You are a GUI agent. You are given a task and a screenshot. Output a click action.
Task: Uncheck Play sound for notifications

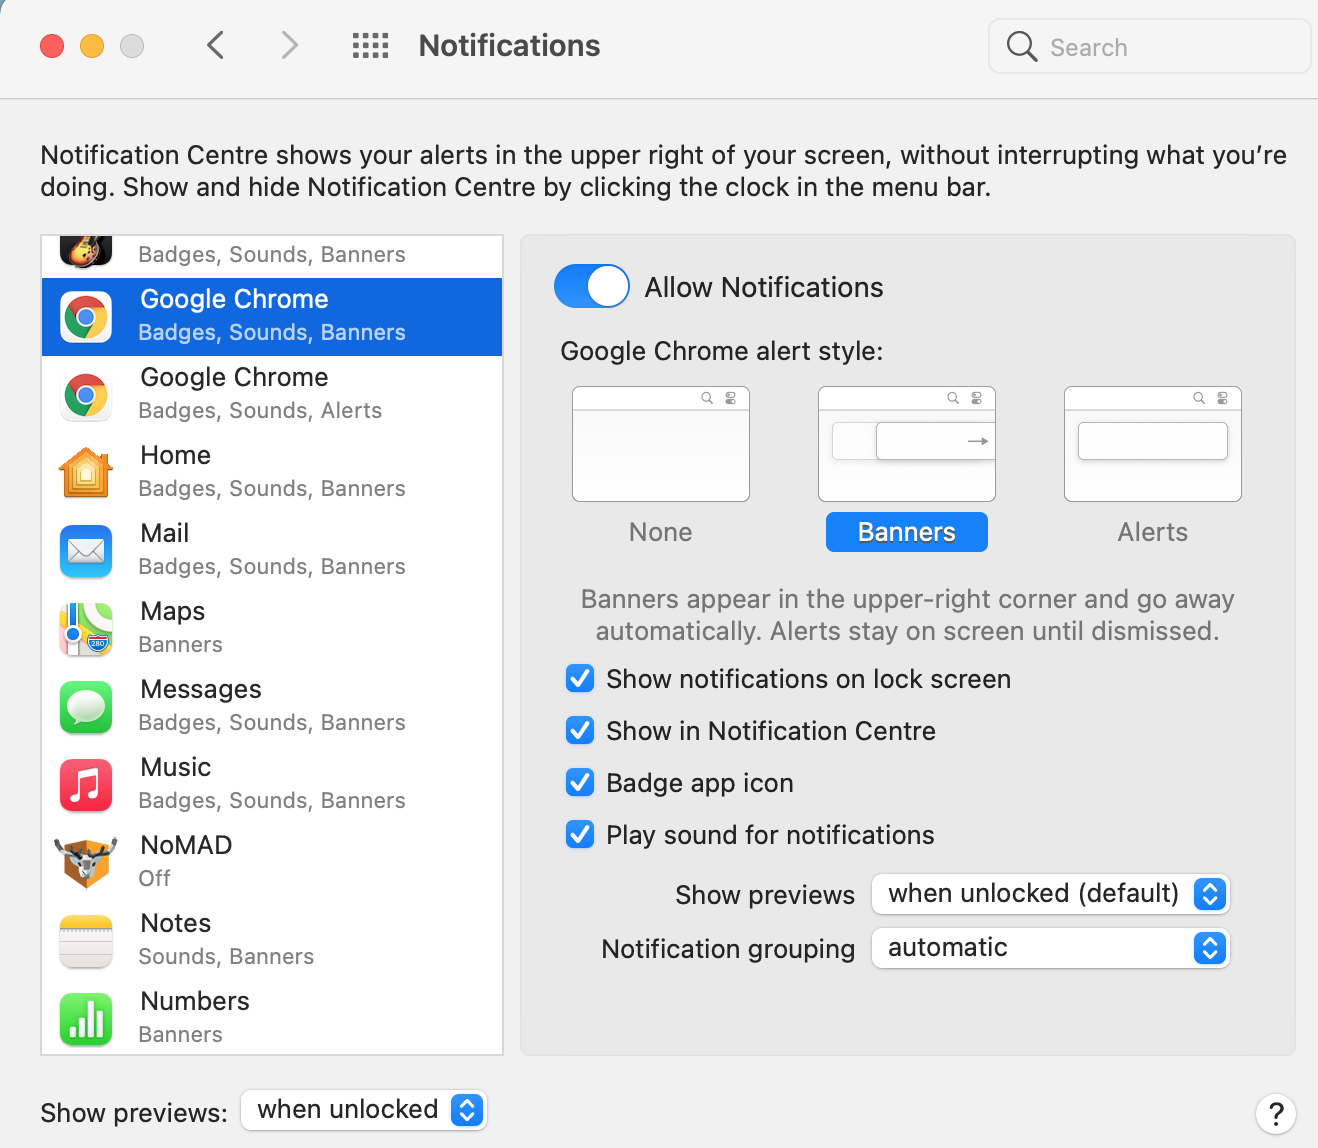pyautogui.click(x=580, y=835)
